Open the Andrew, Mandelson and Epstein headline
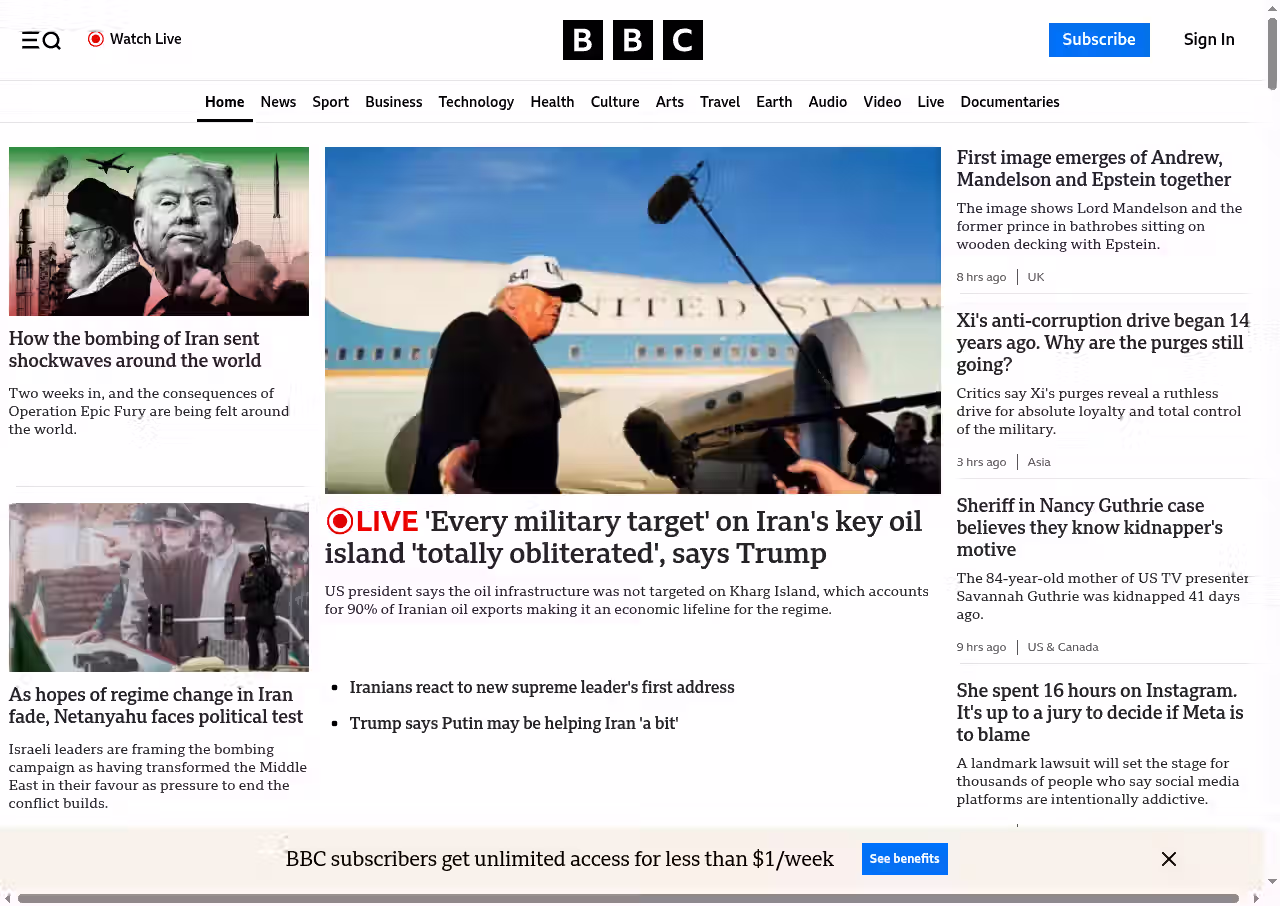The width and height of the screenshot is (1280, 906). pyautogui.click(x=1093, y=169)
